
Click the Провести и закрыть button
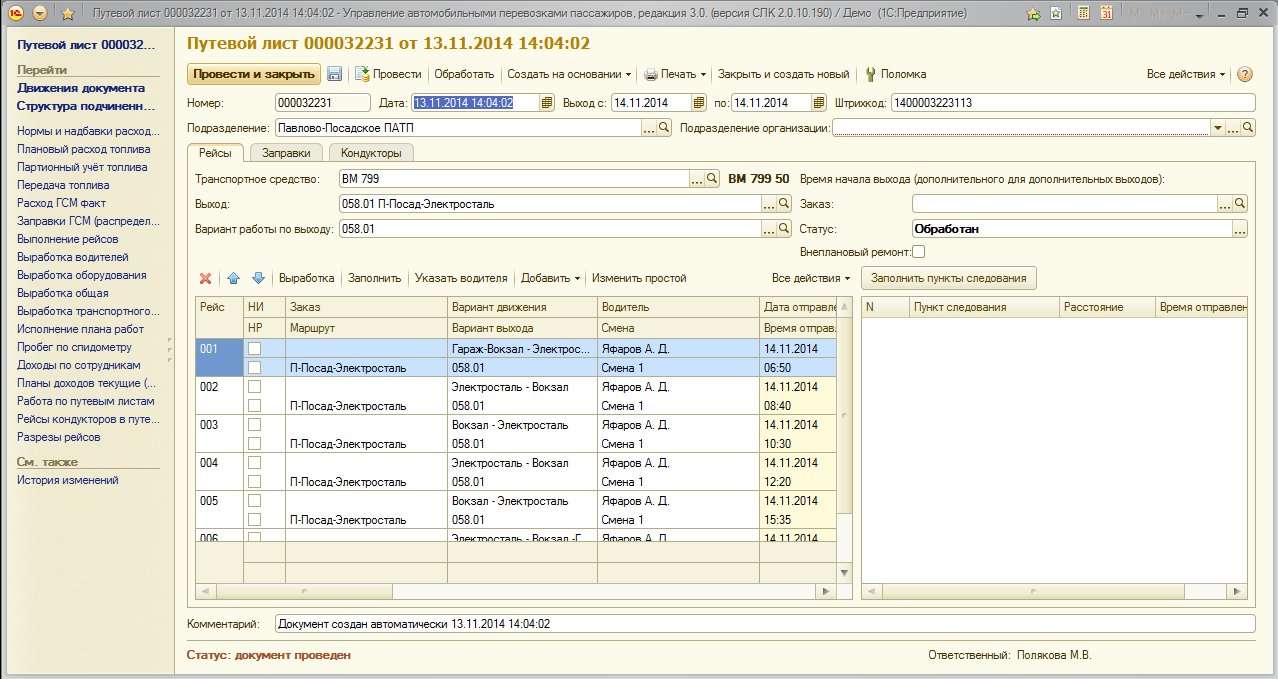pos(254,74)
